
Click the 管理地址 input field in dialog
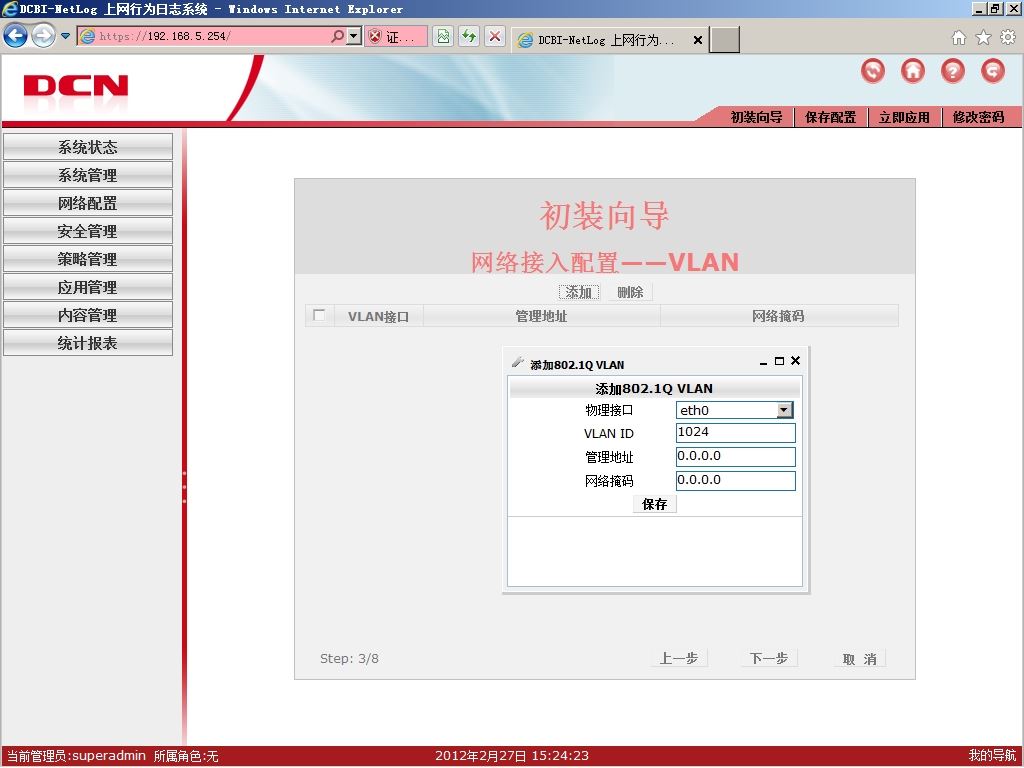pyautogui.click(x=736, y=456)
